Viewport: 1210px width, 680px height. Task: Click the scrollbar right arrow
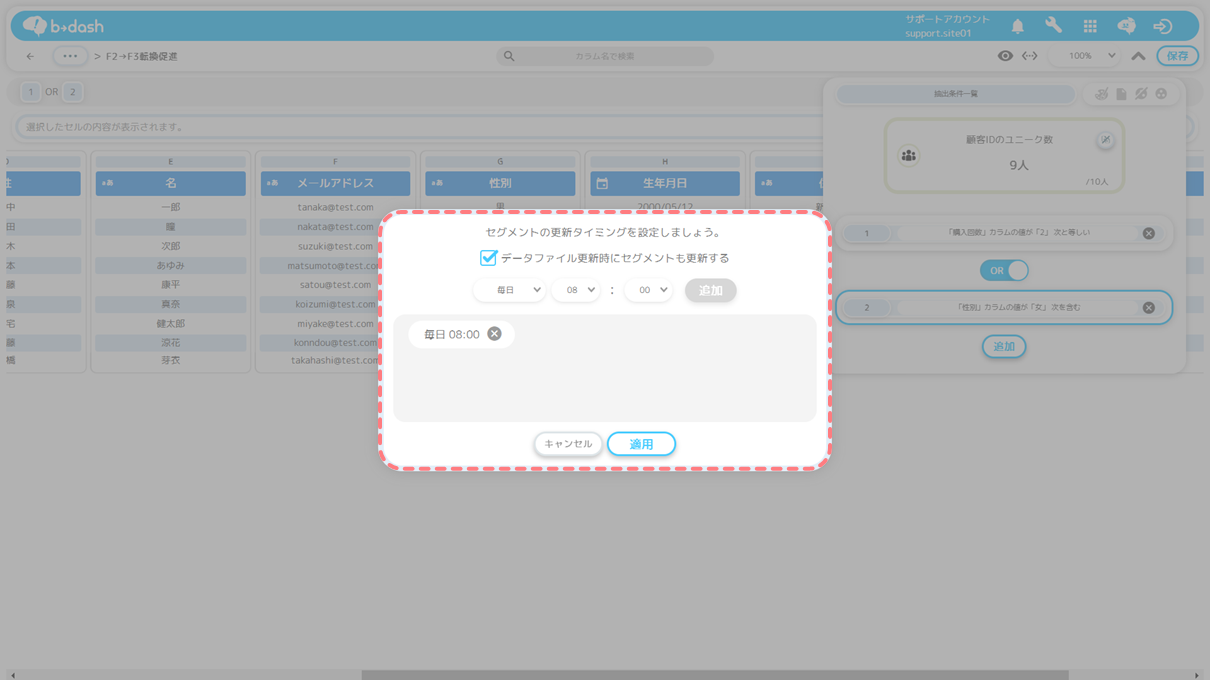pyautogui.click(x=1196, y=675)
